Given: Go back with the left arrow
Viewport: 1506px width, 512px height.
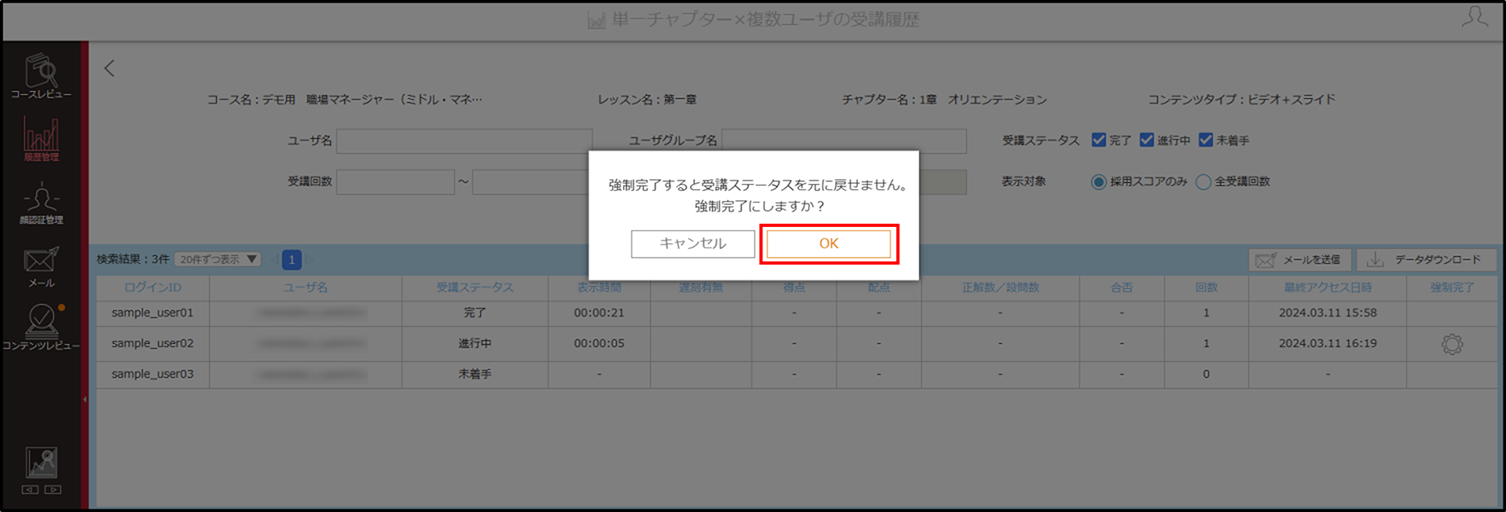Looking at the screenshot, I should [x=110, y=69].
